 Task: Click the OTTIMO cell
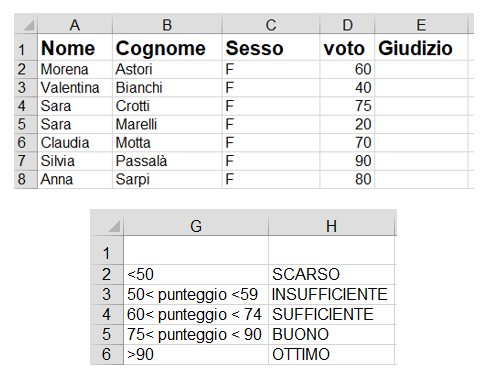[332, 354]
